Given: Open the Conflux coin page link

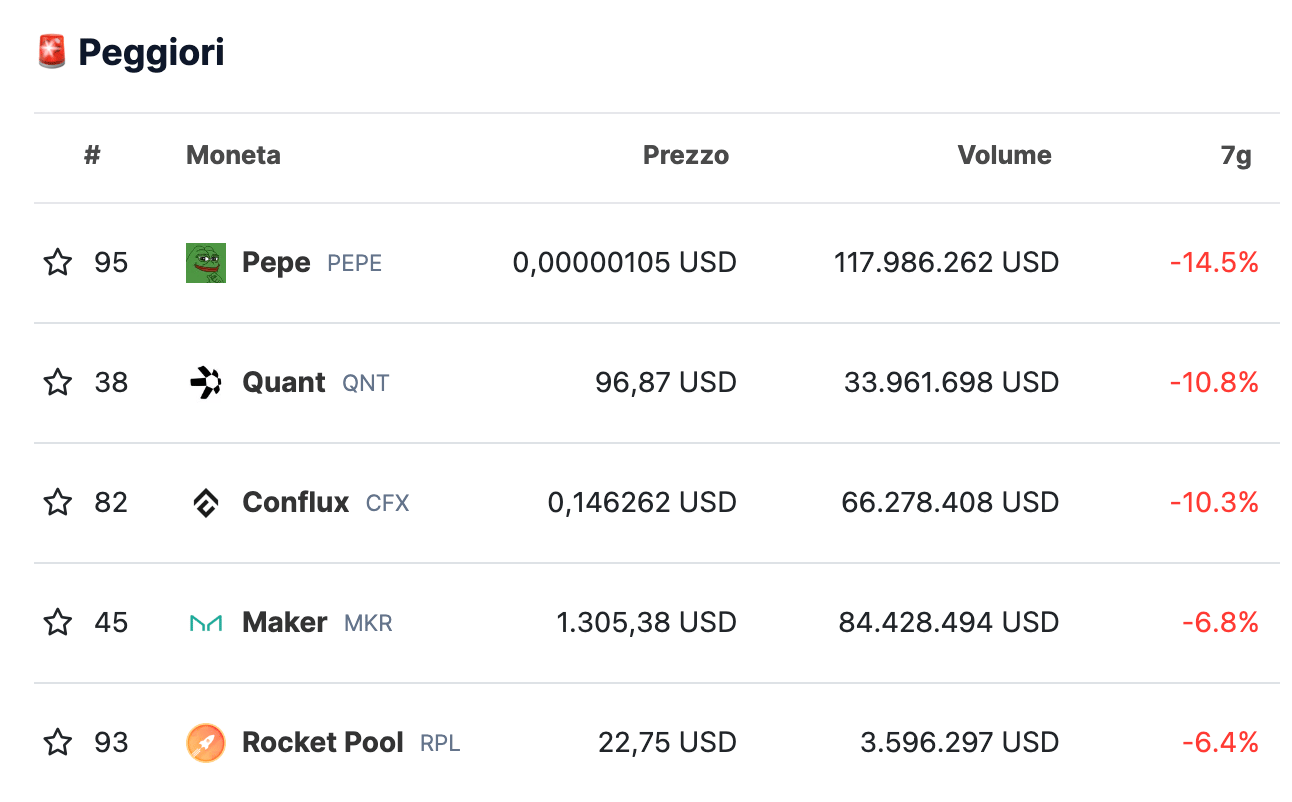Looking at the screenshot, I should [x=295, y=503].
